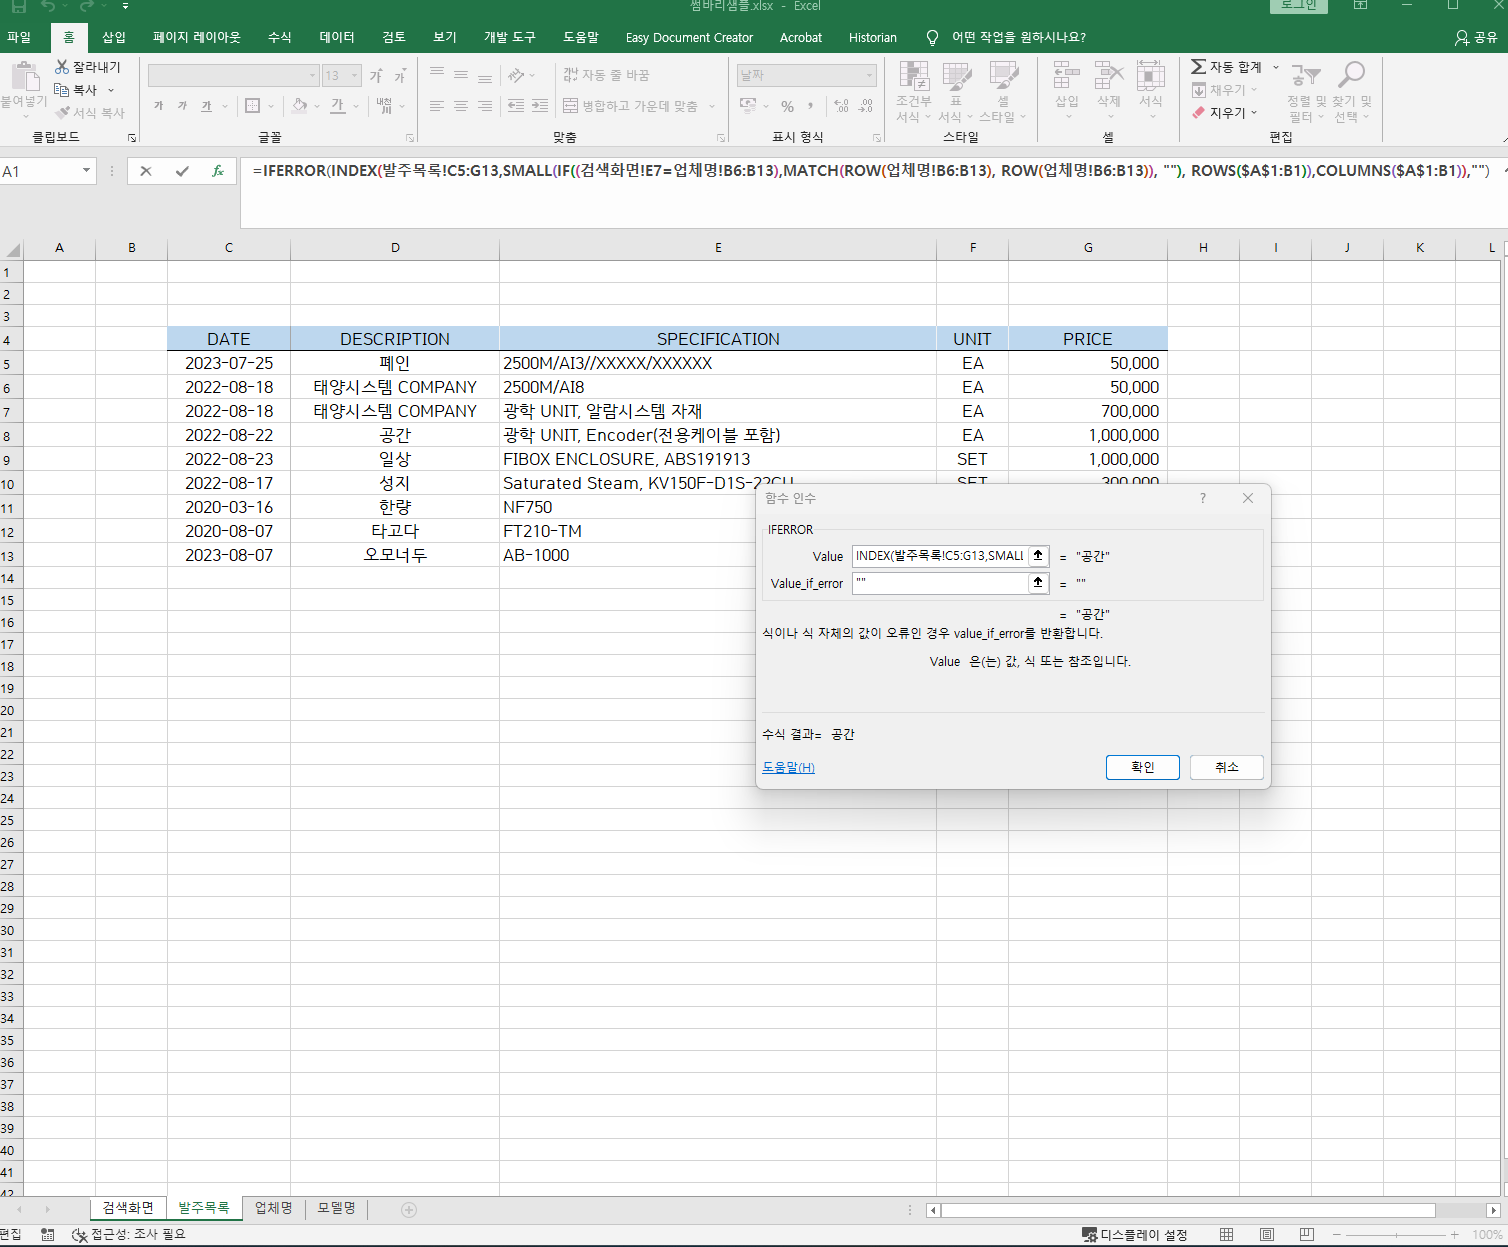
Task: Click the percent style icon
Action: (788, 106)
